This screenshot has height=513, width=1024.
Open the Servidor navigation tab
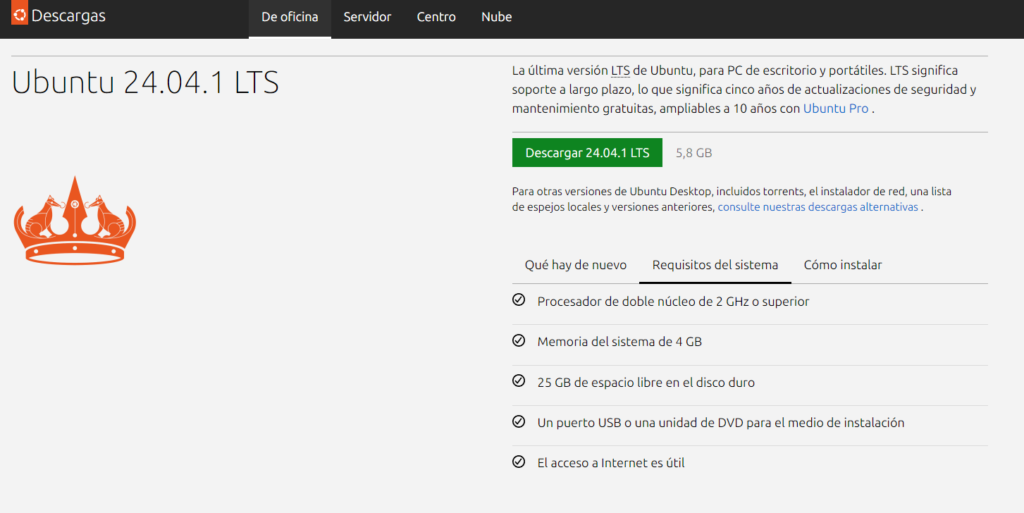pos(367,17)
